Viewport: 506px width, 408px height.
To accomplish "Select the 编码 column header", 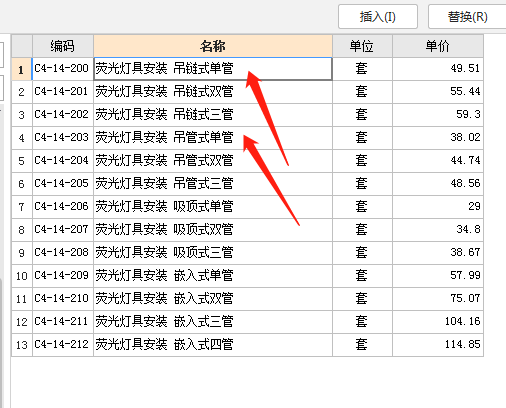I will tap(63, 46).
